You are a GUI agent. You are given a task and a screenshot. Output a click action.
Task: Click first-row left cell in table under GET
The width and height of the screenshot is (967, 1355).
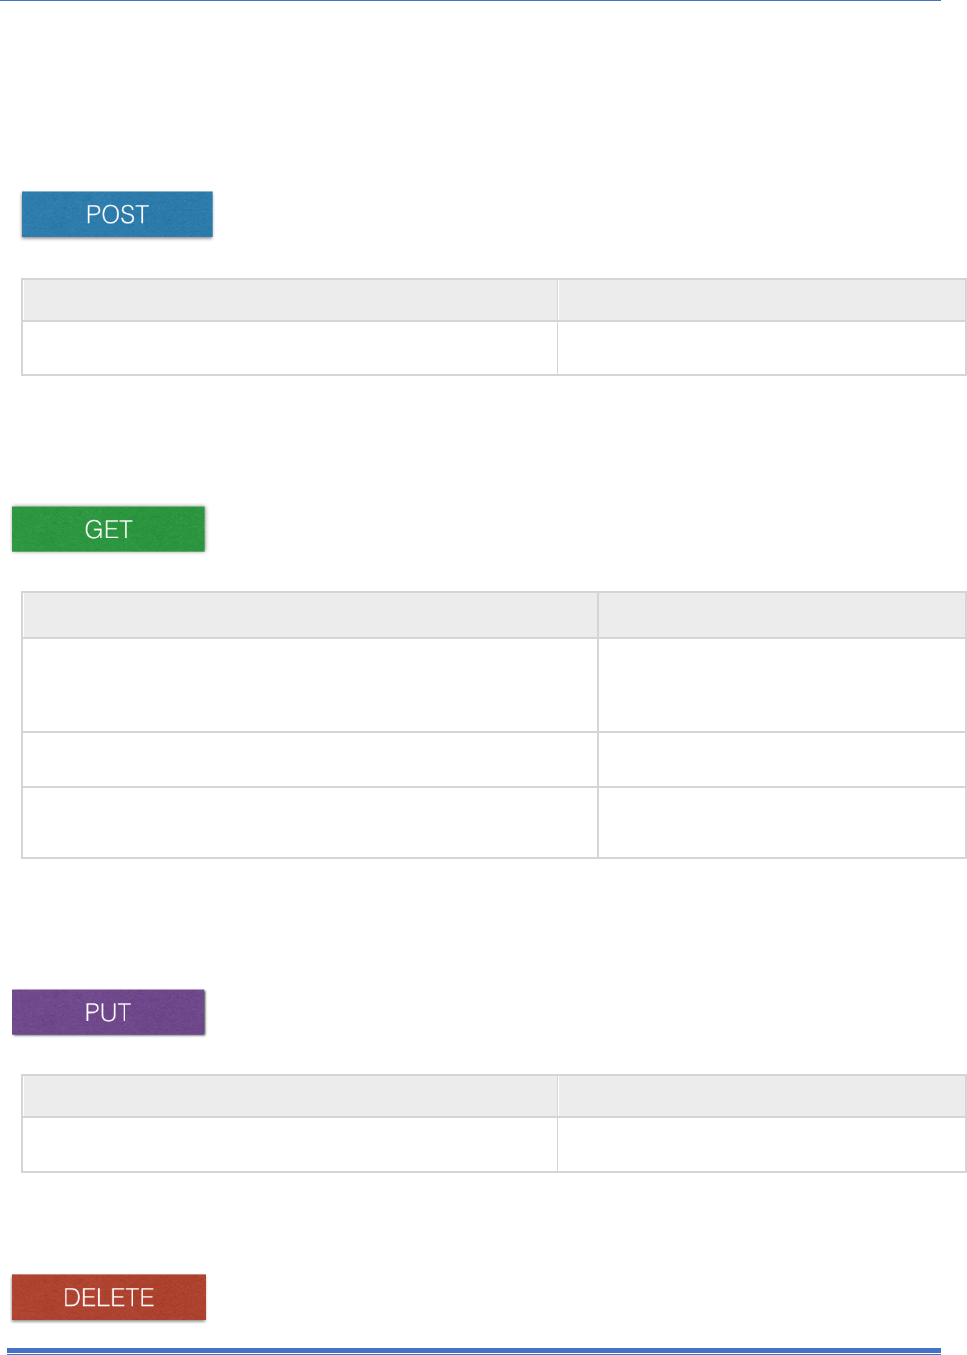(310, 685)
